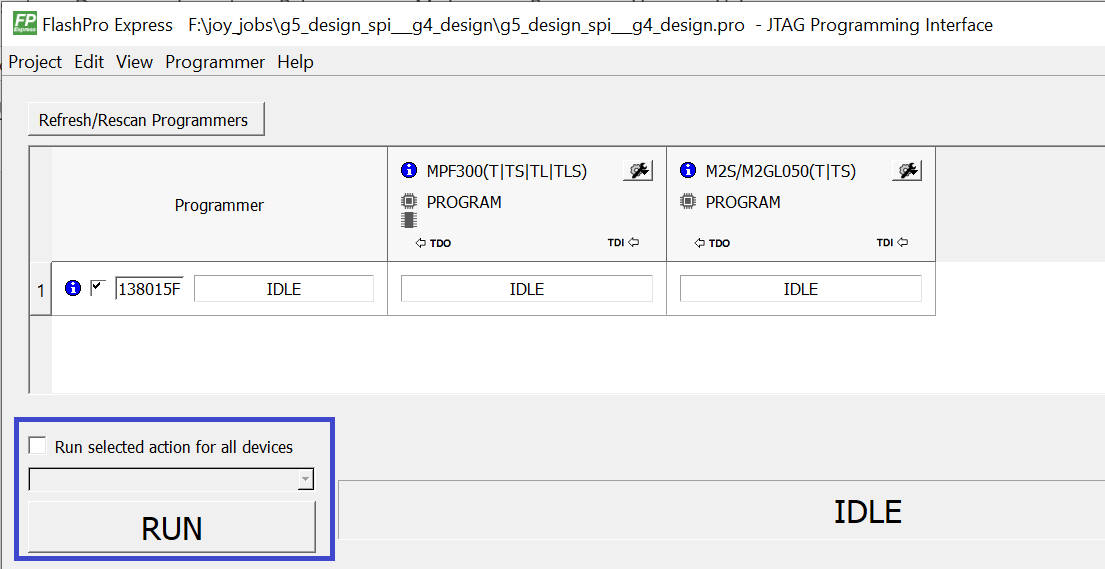Click the M2S/M2GL050 device info icon
The width and height of the screenshot is (1105, 569).
click(687, 171)
